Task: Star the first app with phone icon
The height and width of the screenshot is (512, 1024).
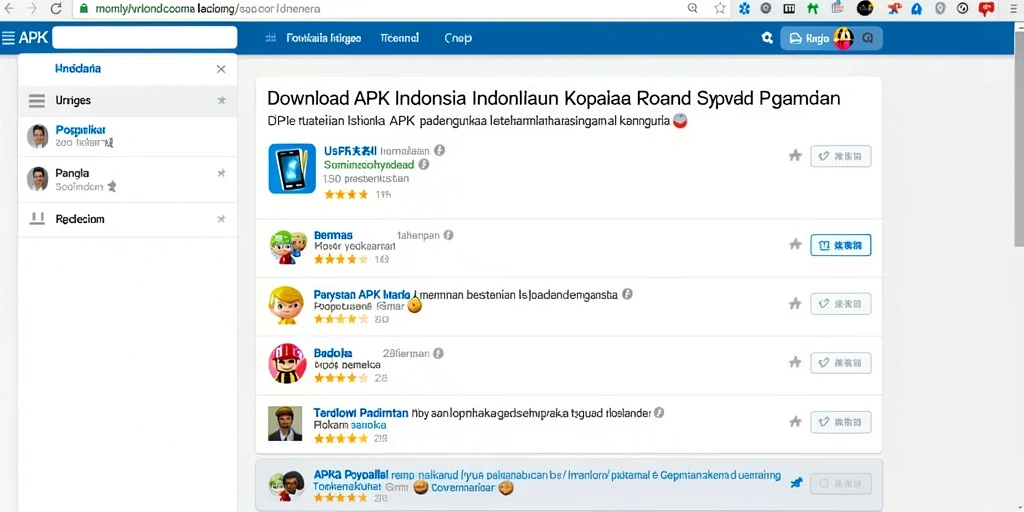Action: click(795, 155)
